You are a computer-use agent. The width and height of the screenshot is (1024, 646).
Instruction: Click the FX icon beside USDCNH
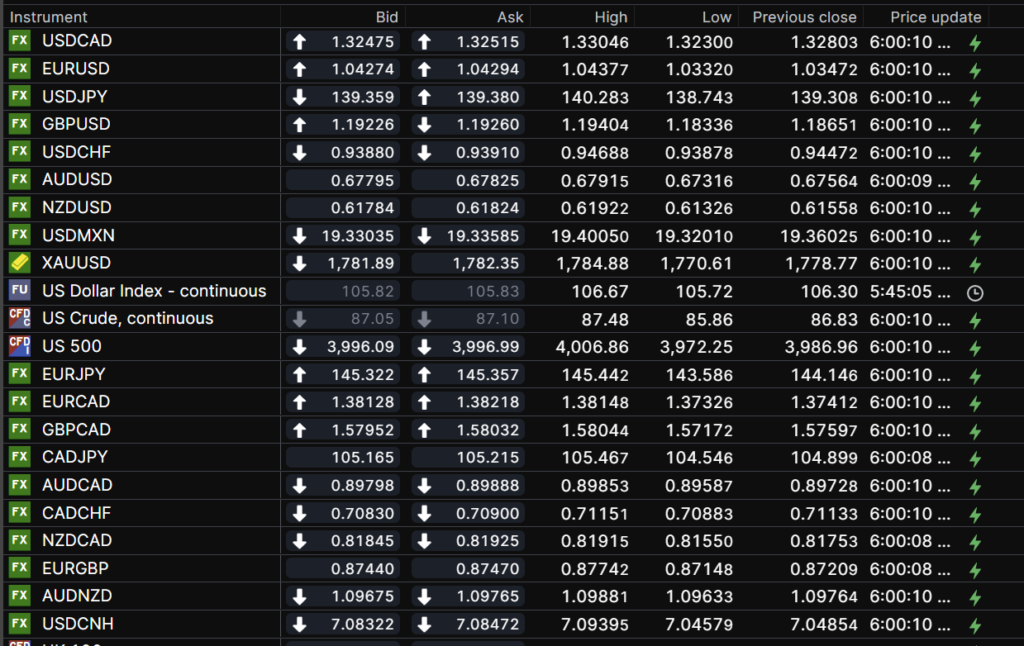[19, 623]
